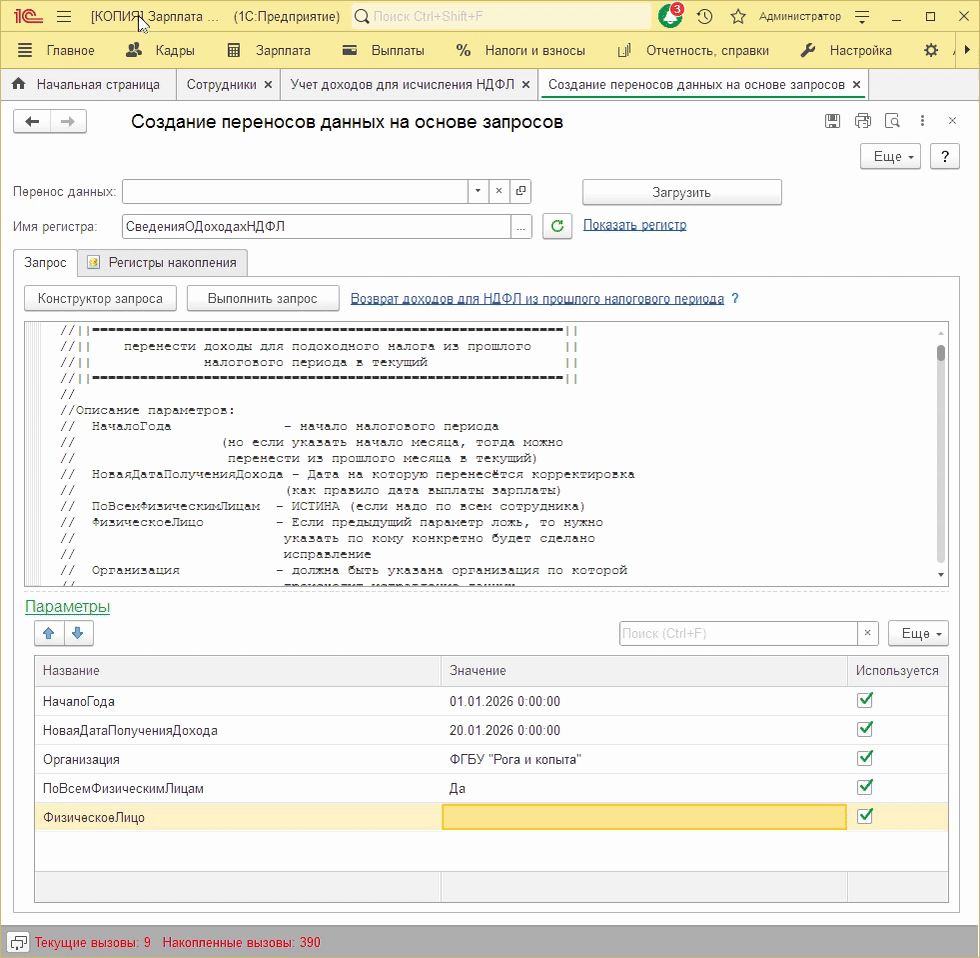Image resolution: width=980 pixels, height=958 pixels.
Task: Open the Зарплата section
Action: 269,51
